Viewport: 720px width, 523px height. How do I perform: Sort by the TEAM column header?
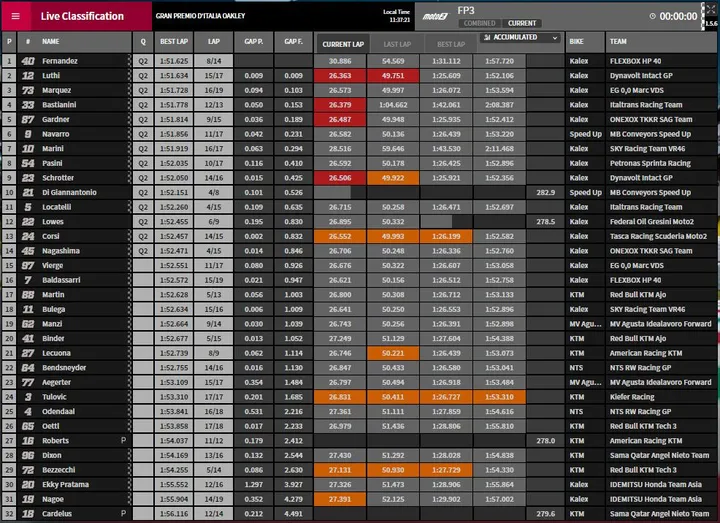pos(660,41)
